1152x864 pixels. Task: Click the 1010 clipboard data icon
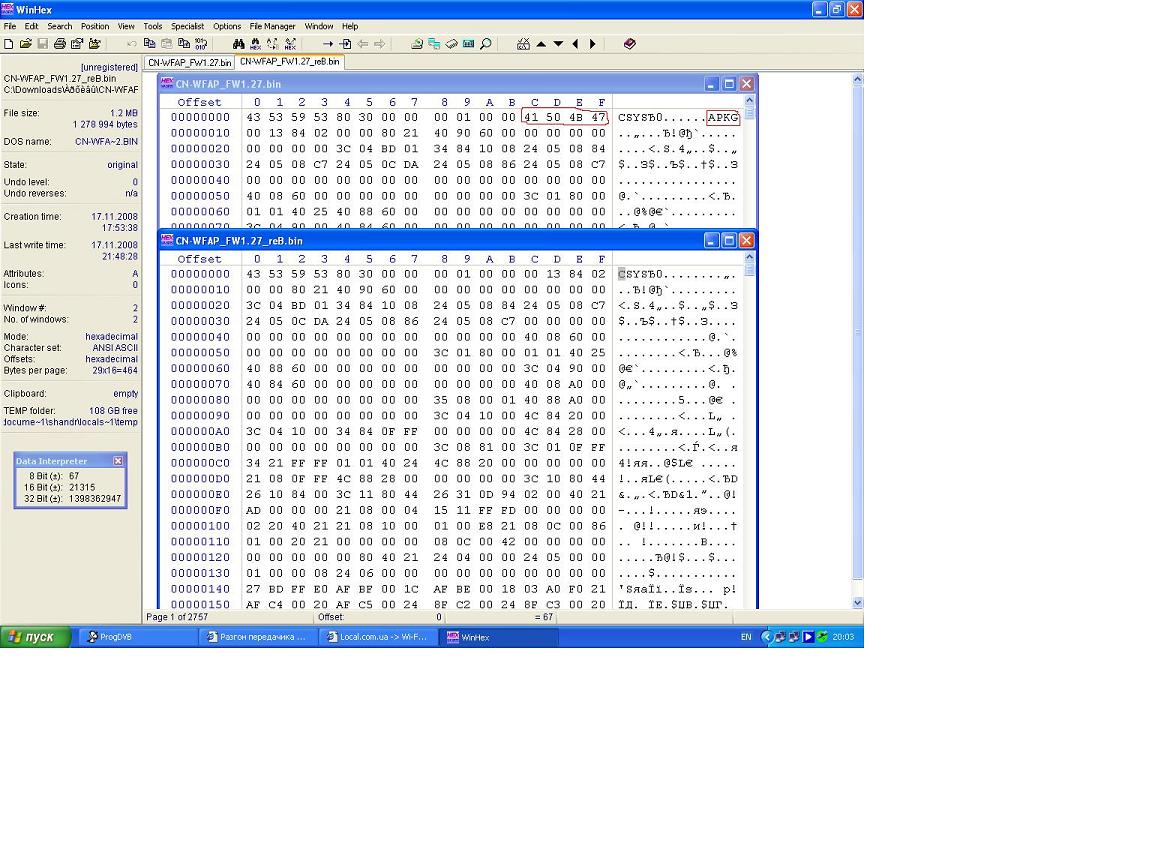click(x=201, y=44)
